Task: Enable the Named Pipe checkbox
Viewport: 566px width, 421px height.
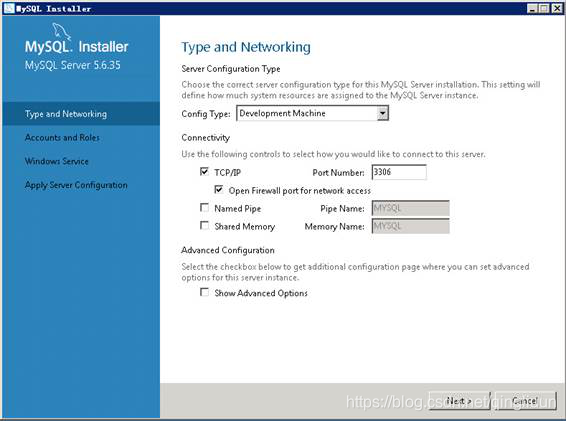Action: point(204,208)
